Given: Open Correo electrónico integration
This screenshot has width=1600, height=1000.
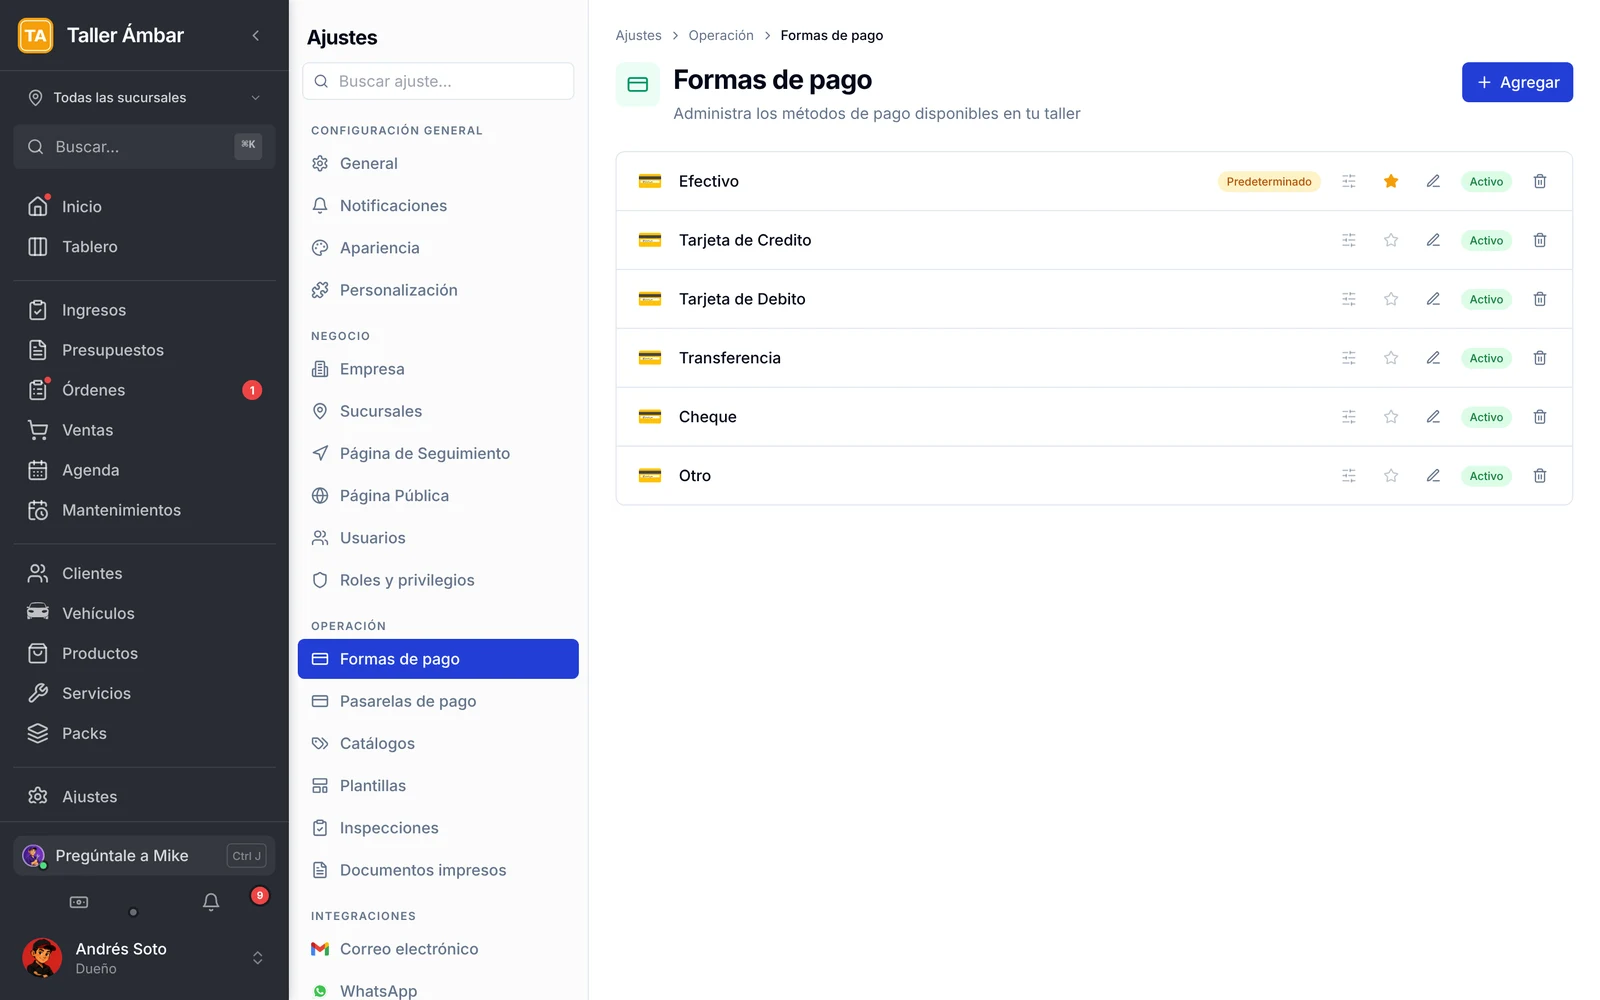Looking at the screenshot, I should click(438, 949).
